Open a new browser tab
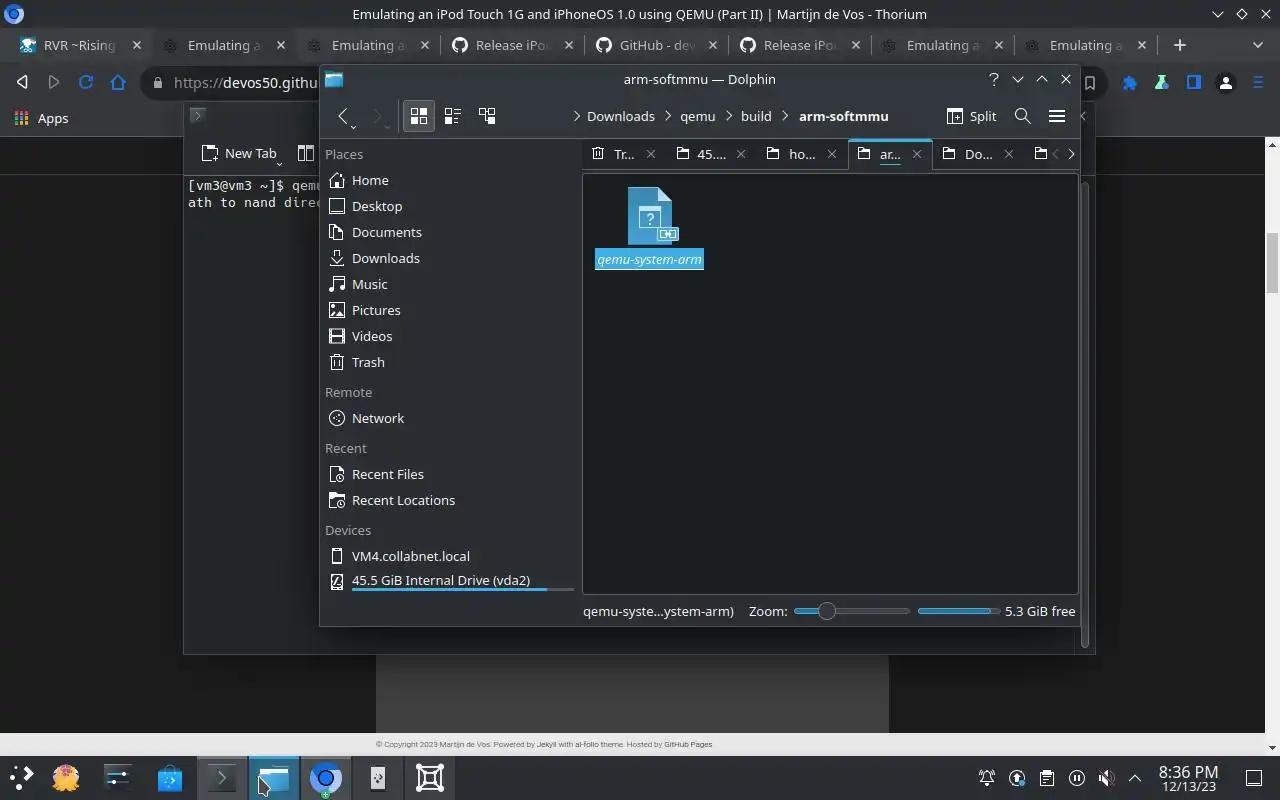The width and height of the screenshot is (1280, 800). [1179, 45]
